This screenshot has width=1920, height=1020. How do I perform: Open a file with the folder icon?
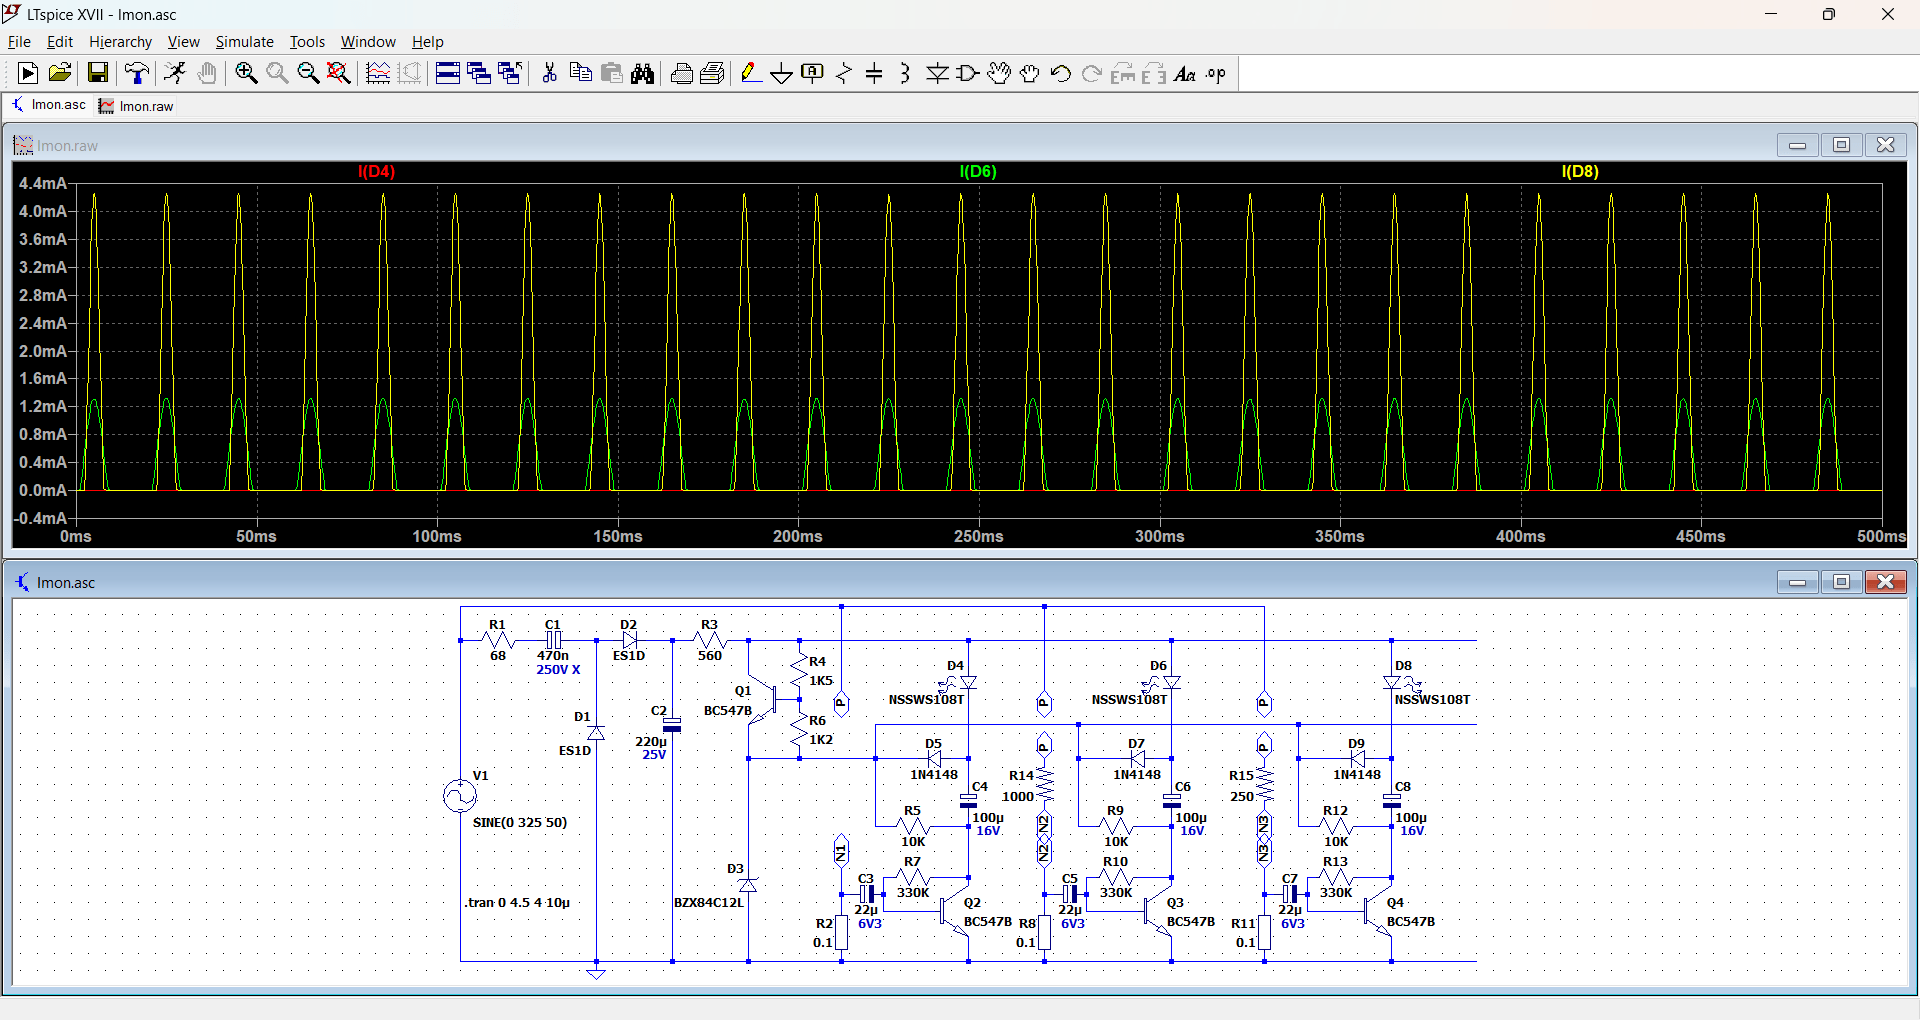[x=60, y=73]
